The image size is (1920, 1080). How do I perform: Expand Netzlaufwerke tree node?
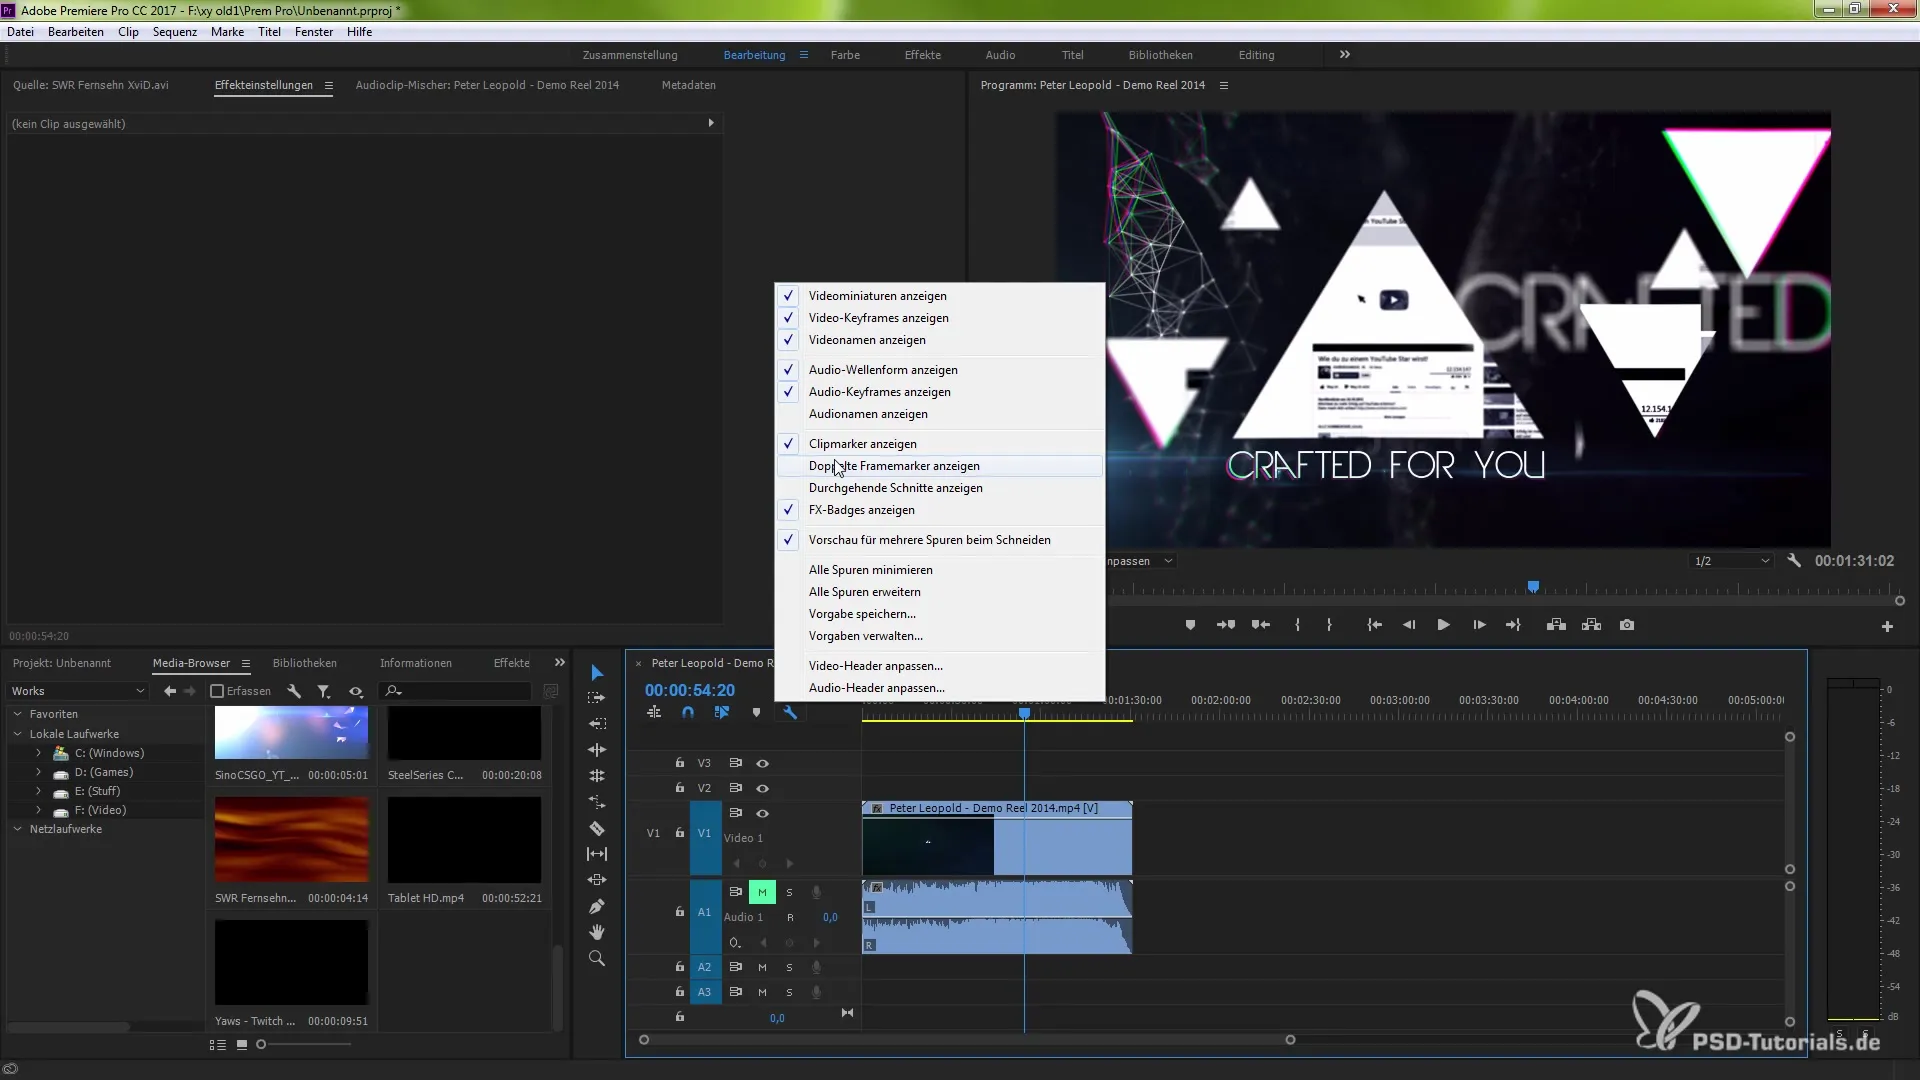click(17, 829)
